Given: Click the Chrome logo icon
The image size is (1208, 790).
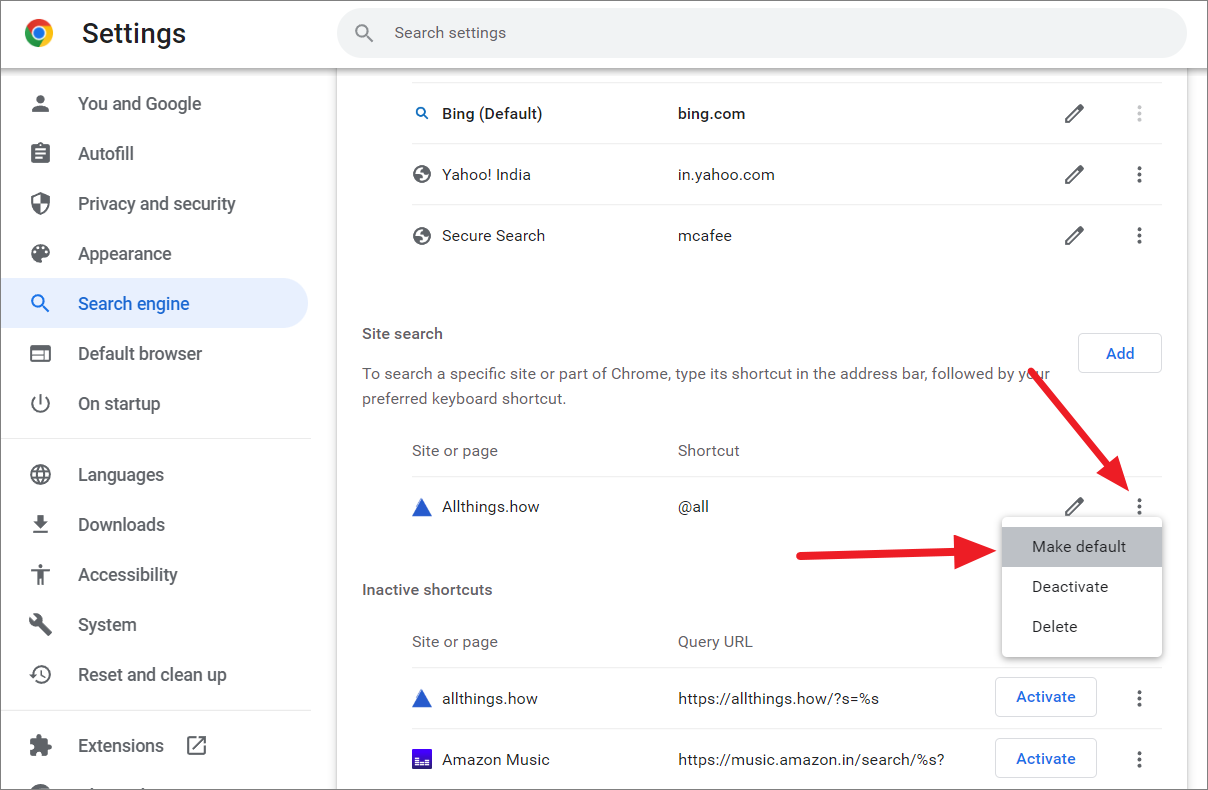Looking at the screenshot, I should point(39,33).
